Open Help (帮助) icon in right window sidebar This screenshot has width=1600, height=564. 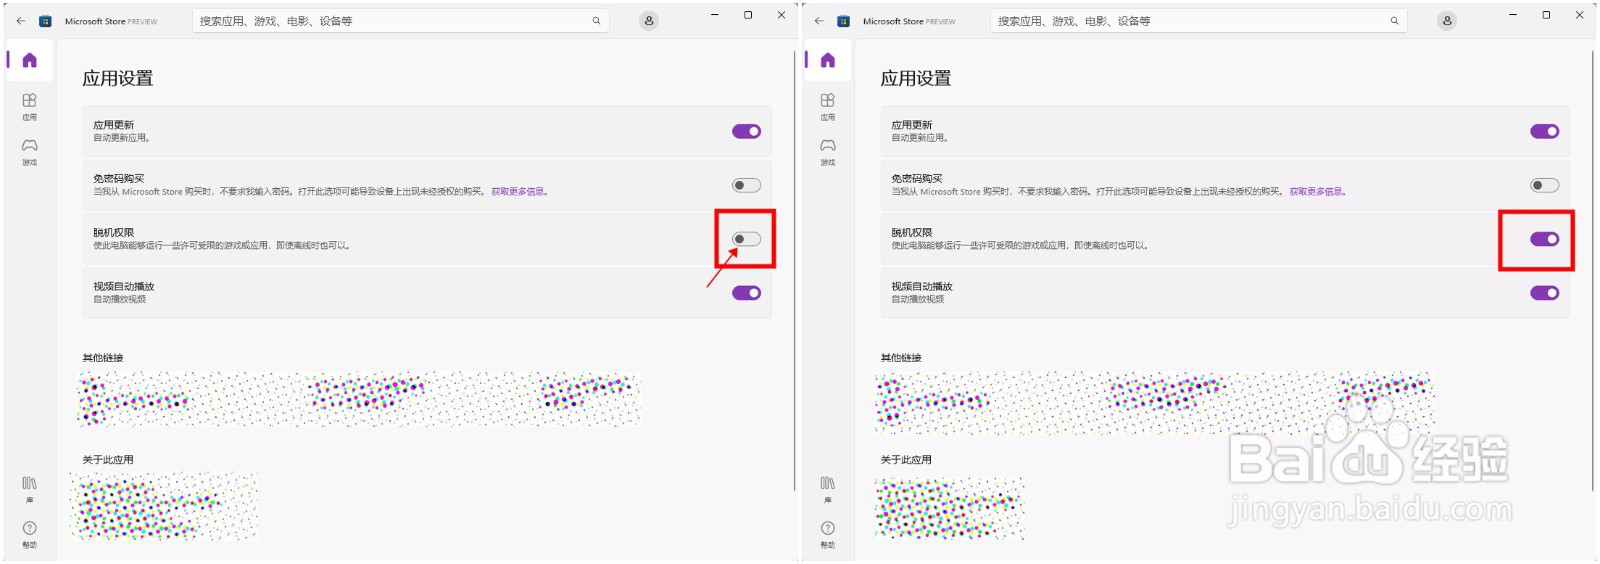point(828,534)
